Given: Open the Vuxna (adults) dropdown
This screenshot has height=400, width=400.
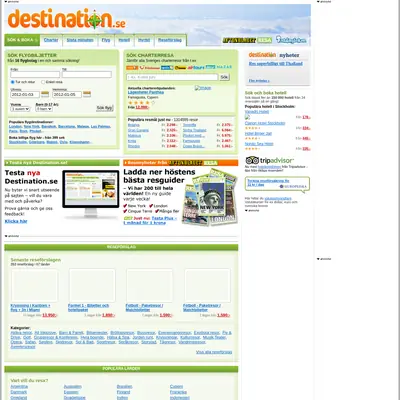Looking at the screenshot, I should click(x=20, y=109).
